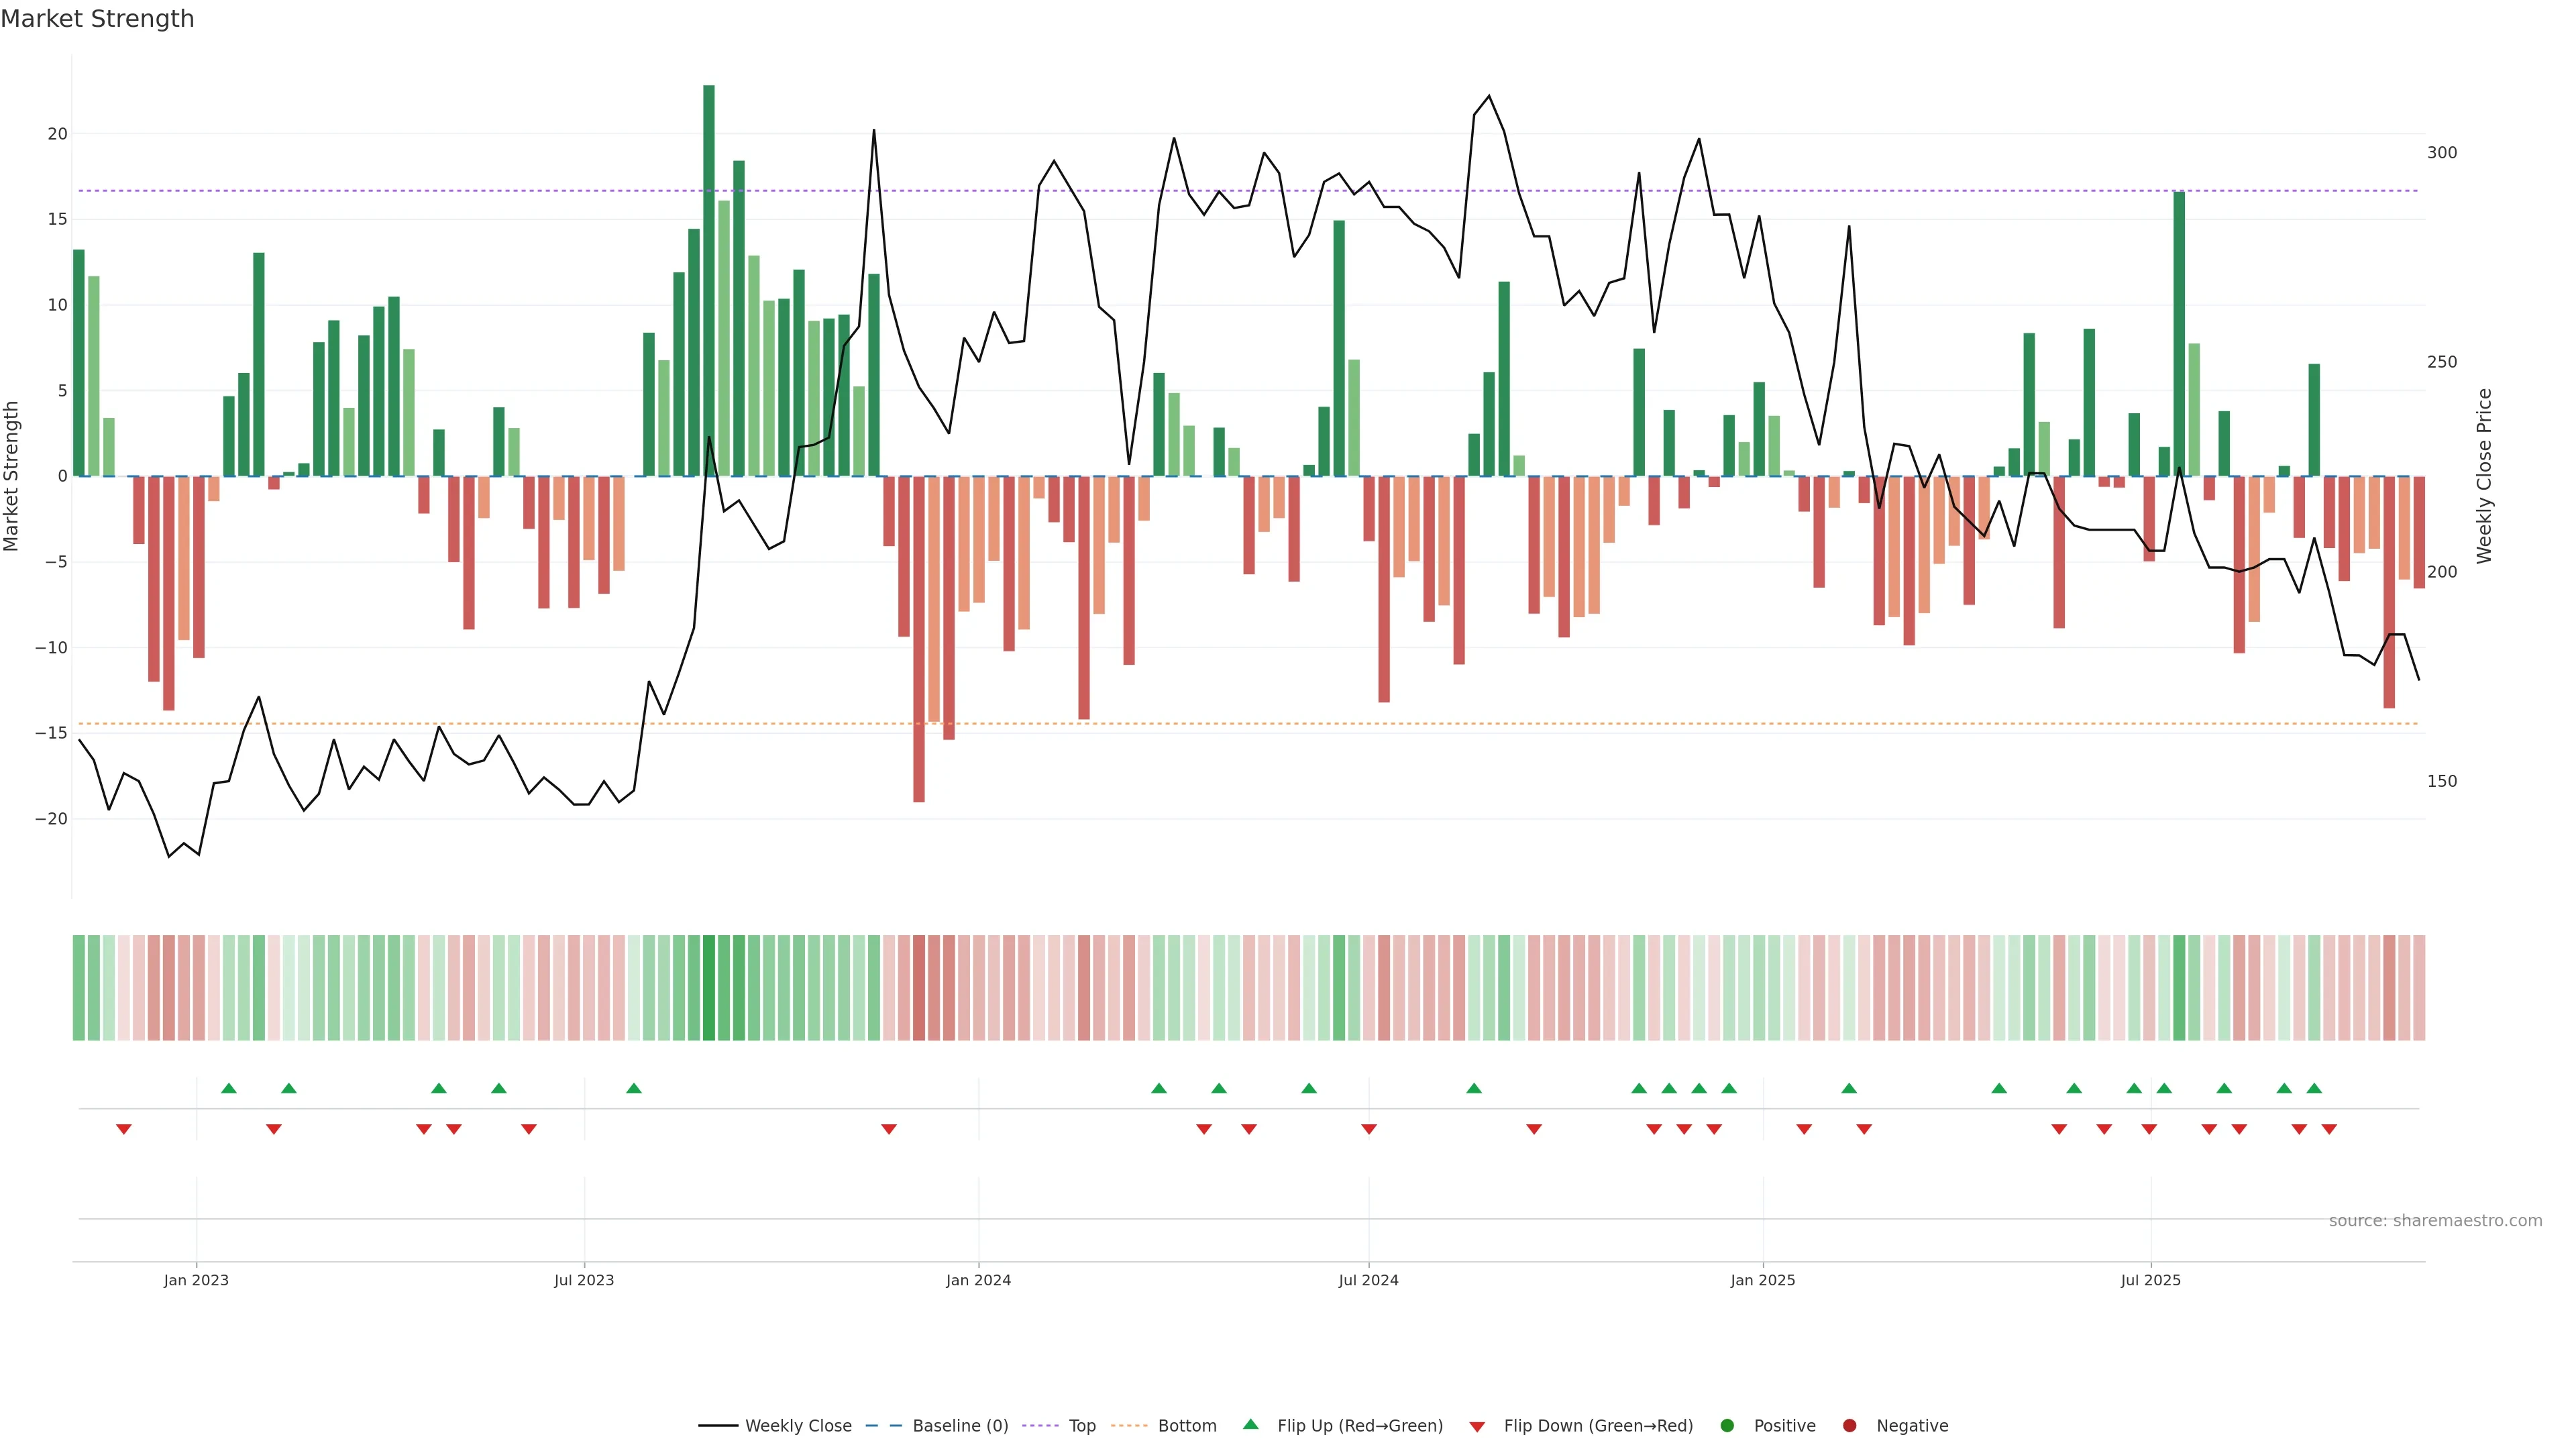This screenshot has width=2576, height=1449.
Task: Click the blue dashed Baseline sample in legend
Action: pos(884,1426)
